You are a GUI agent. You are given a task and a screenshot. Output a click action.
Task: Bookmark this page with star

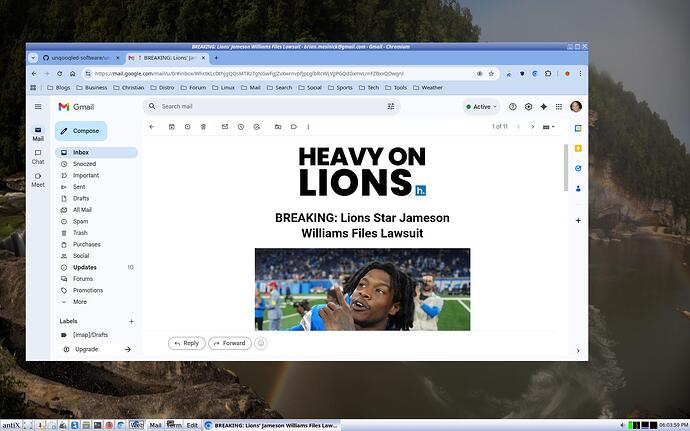[x=491, y=74]
